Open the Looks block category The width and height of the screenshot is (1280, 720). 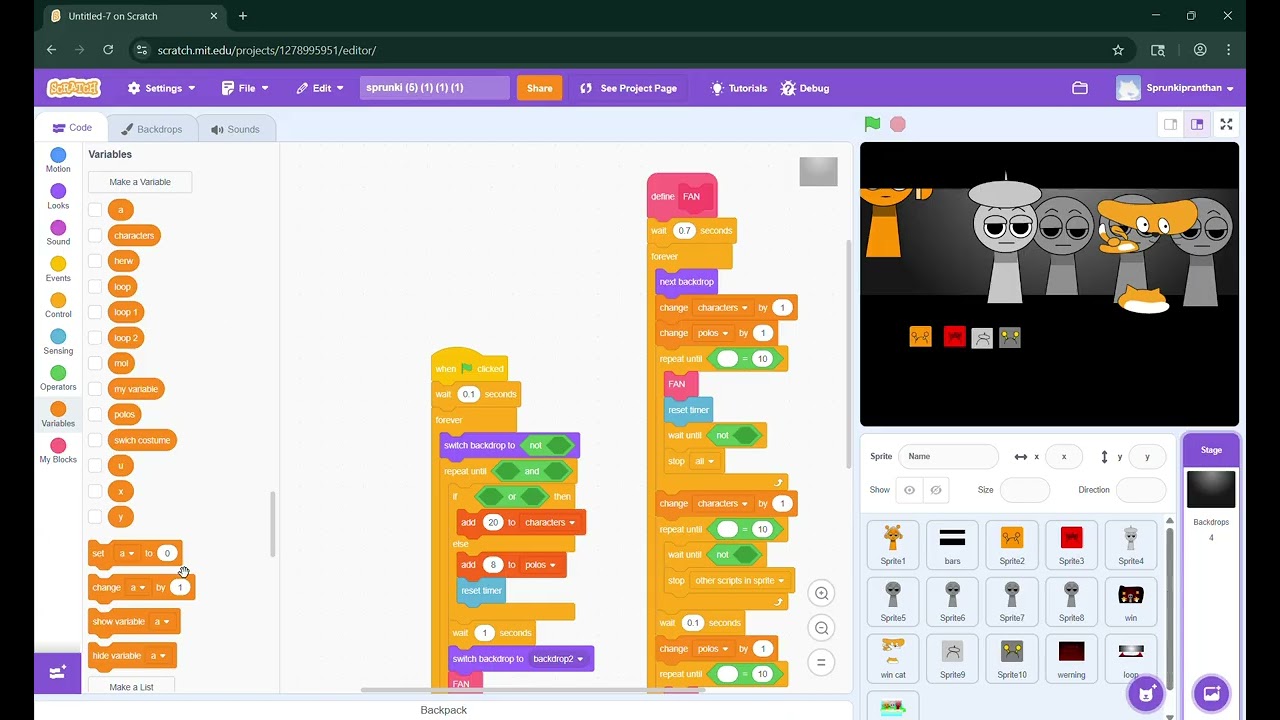click(58, 197)
